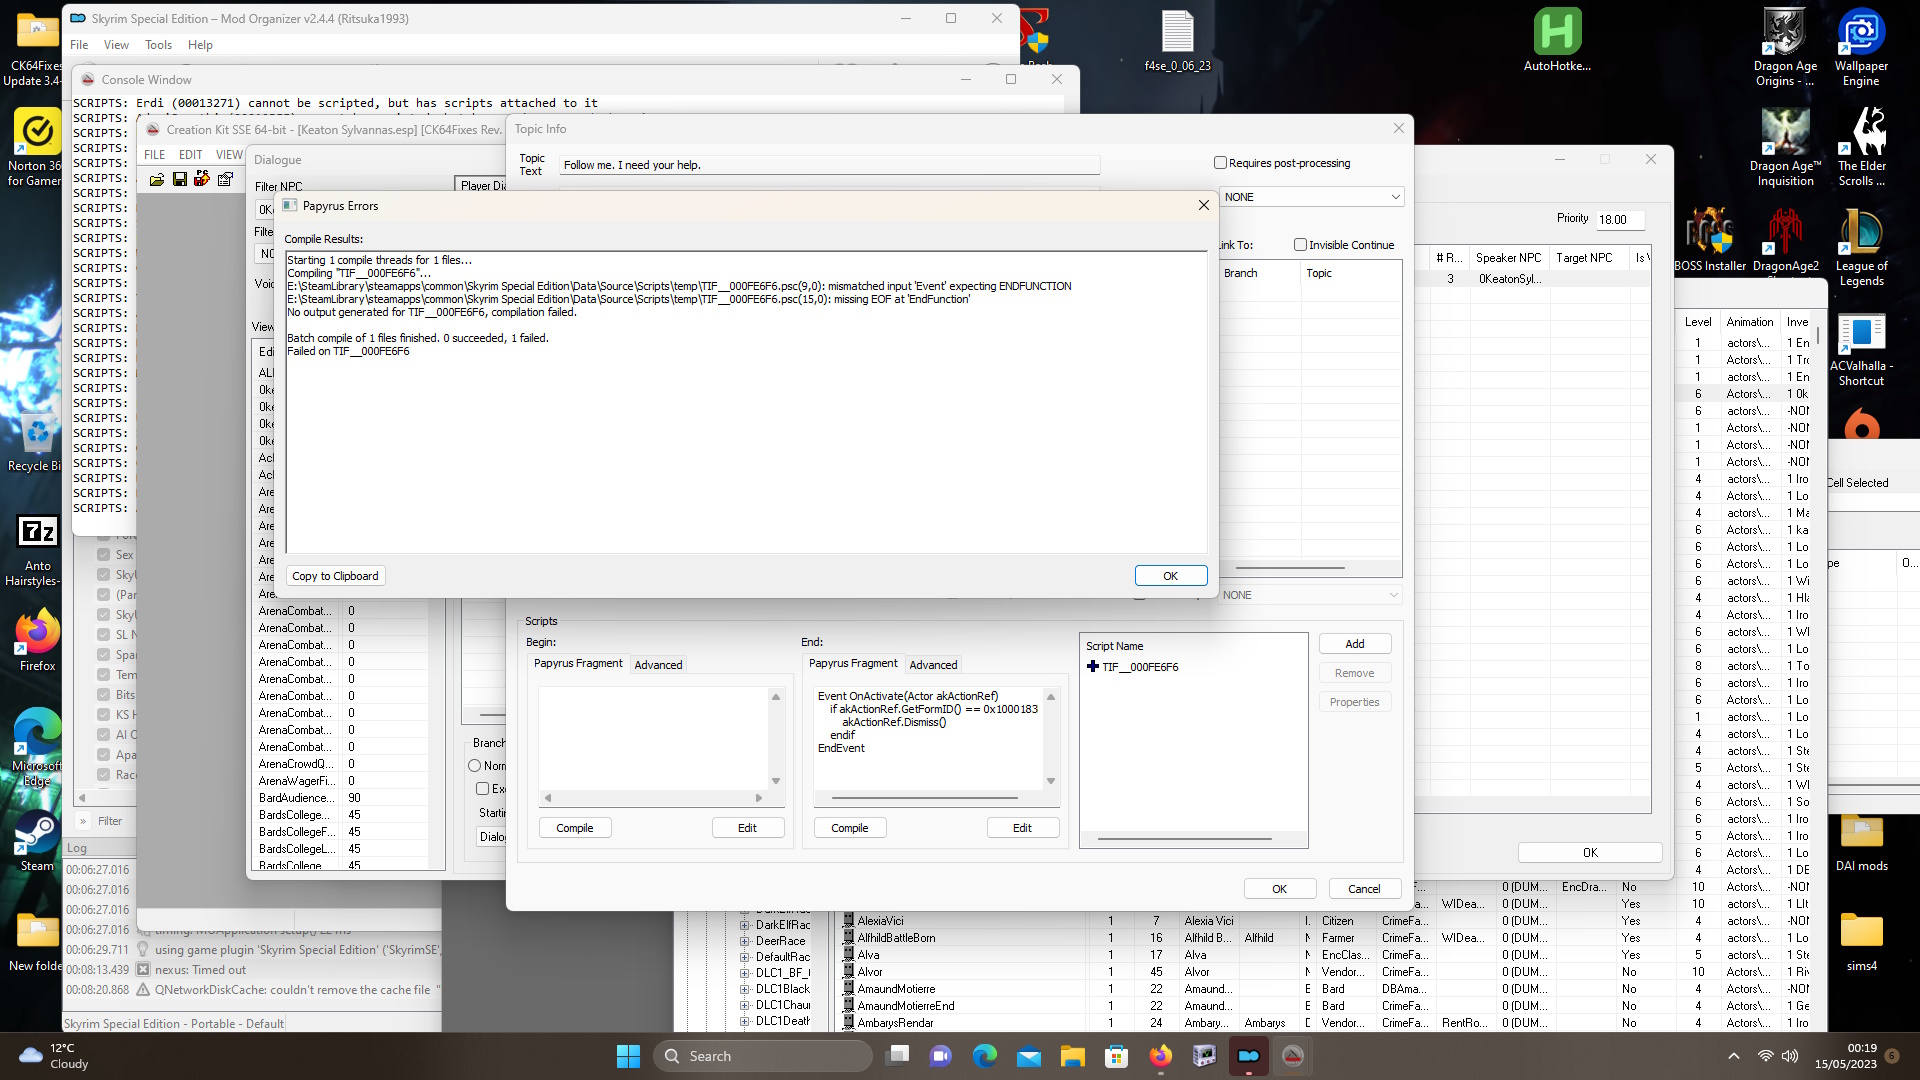Toggle Invisible Continue checkbox
Viewport: 1920px width, 1080px height.
pos(1300,244)
